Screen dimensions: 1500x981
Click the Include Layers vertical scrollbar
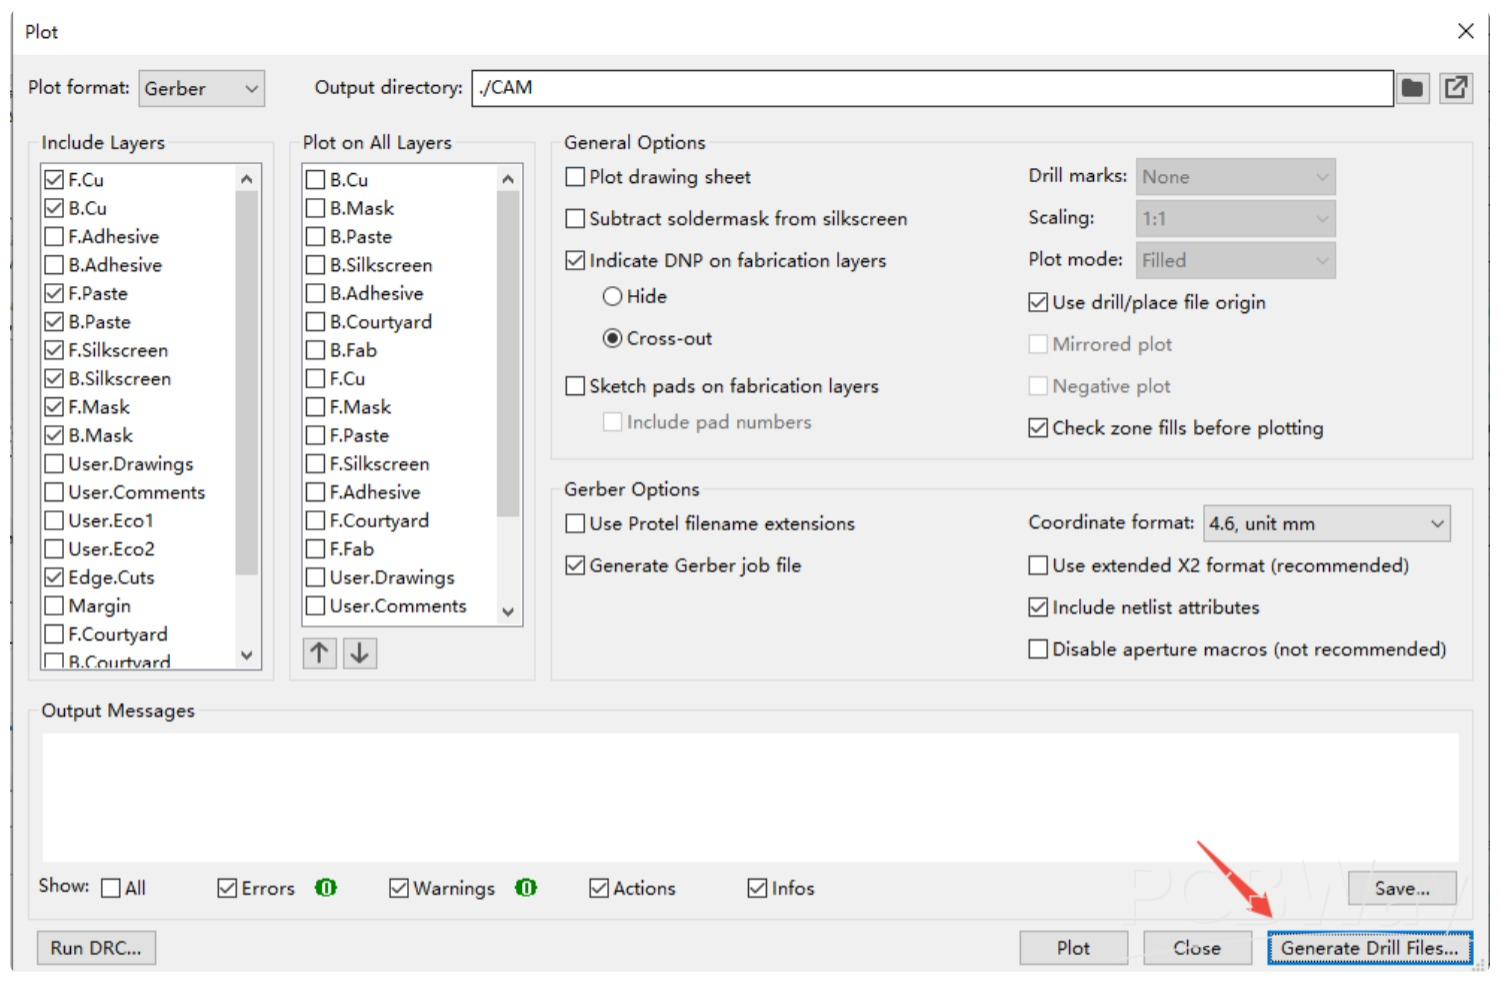tap(247, 380)
